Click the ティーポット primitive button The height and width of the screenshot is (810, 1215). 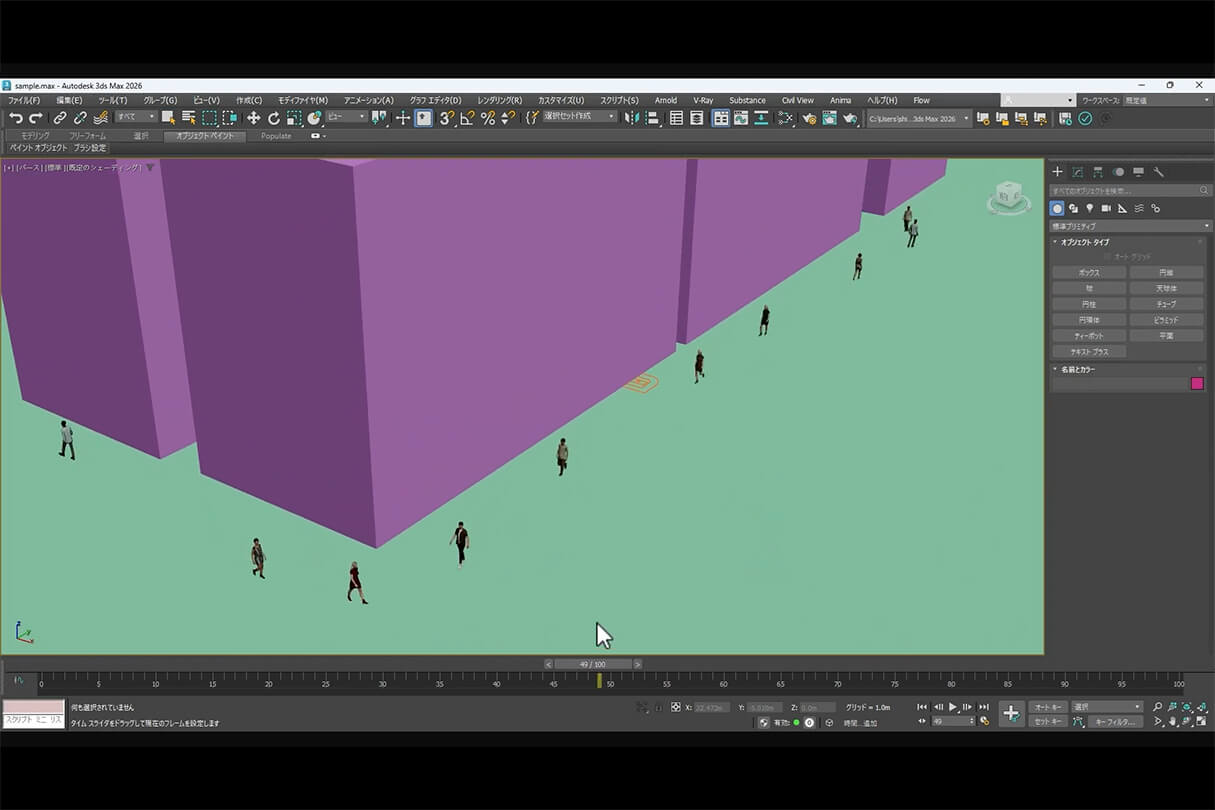pos(1088,336)
